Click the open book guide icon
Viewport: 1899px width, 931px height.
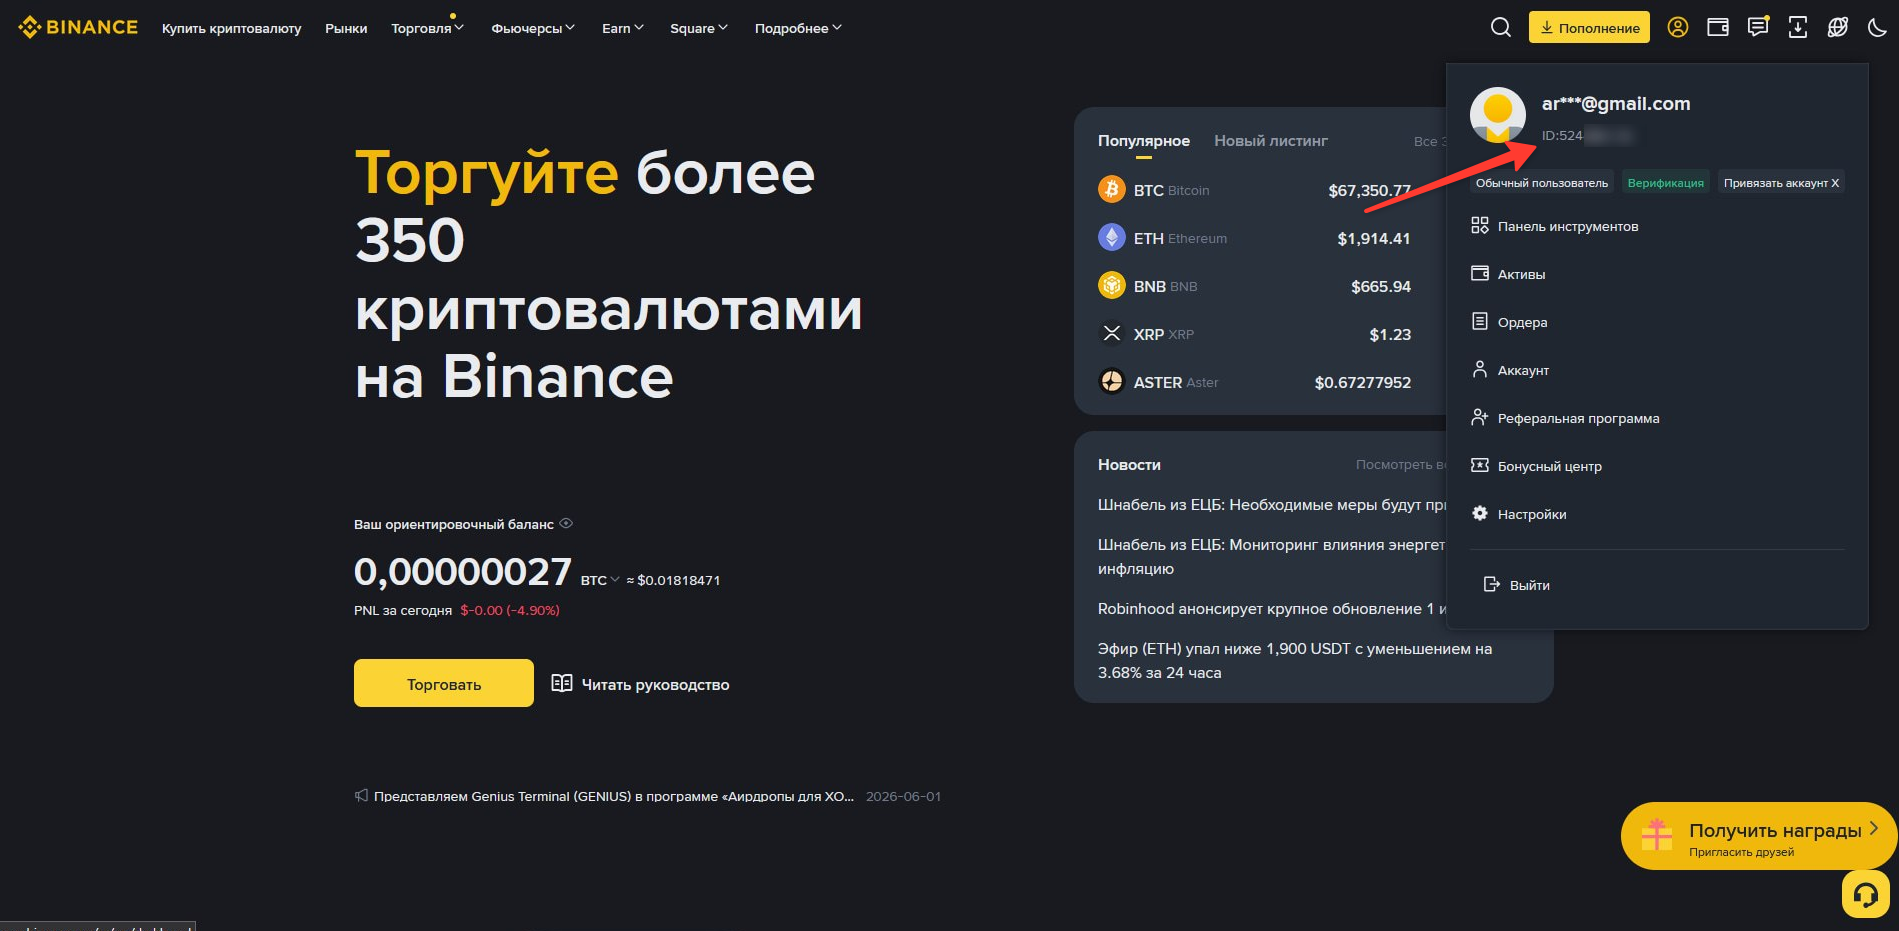[562, 683]
